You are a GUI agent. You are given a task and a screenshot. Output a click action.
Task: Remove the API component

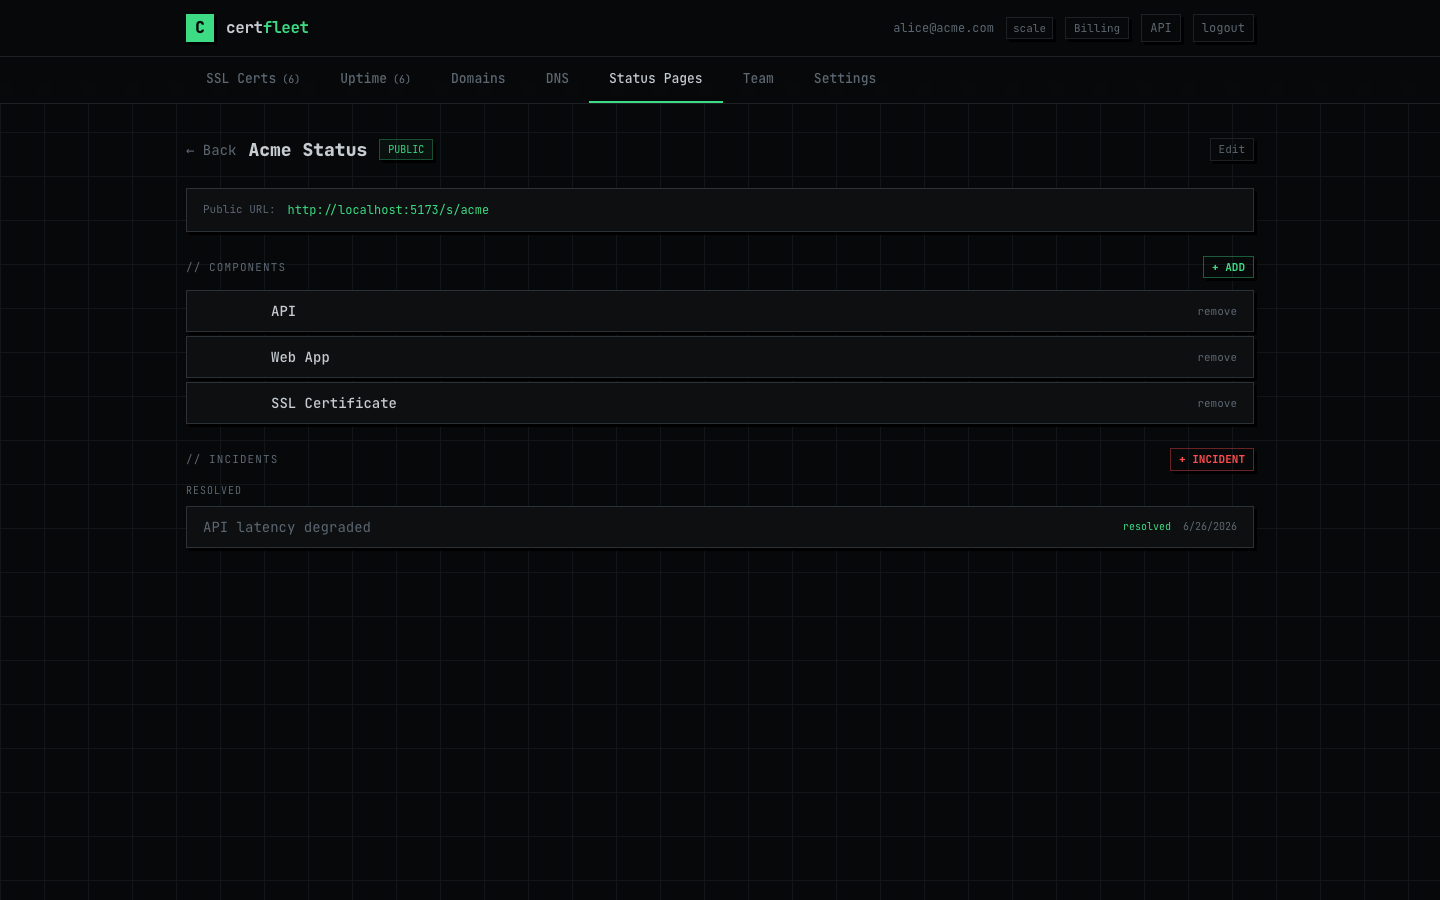click(1217, 312)
